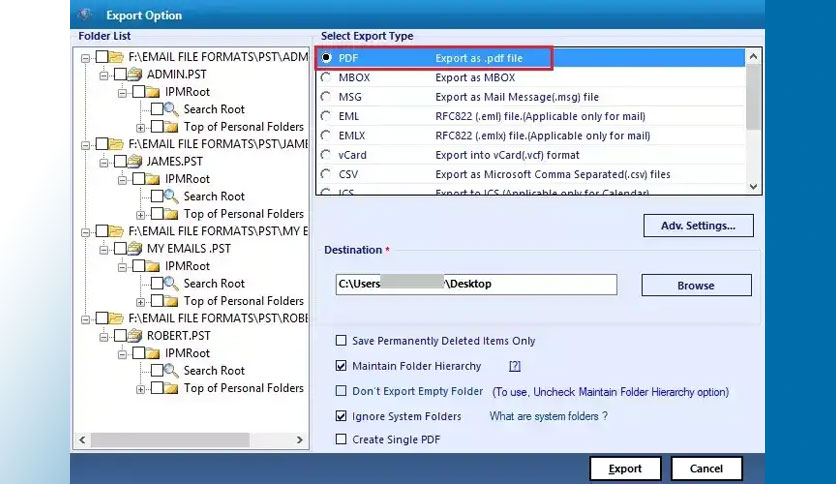Click export type list scroll down arrow
The height and width of the screenshot is (484, 836).
point(753,187)
